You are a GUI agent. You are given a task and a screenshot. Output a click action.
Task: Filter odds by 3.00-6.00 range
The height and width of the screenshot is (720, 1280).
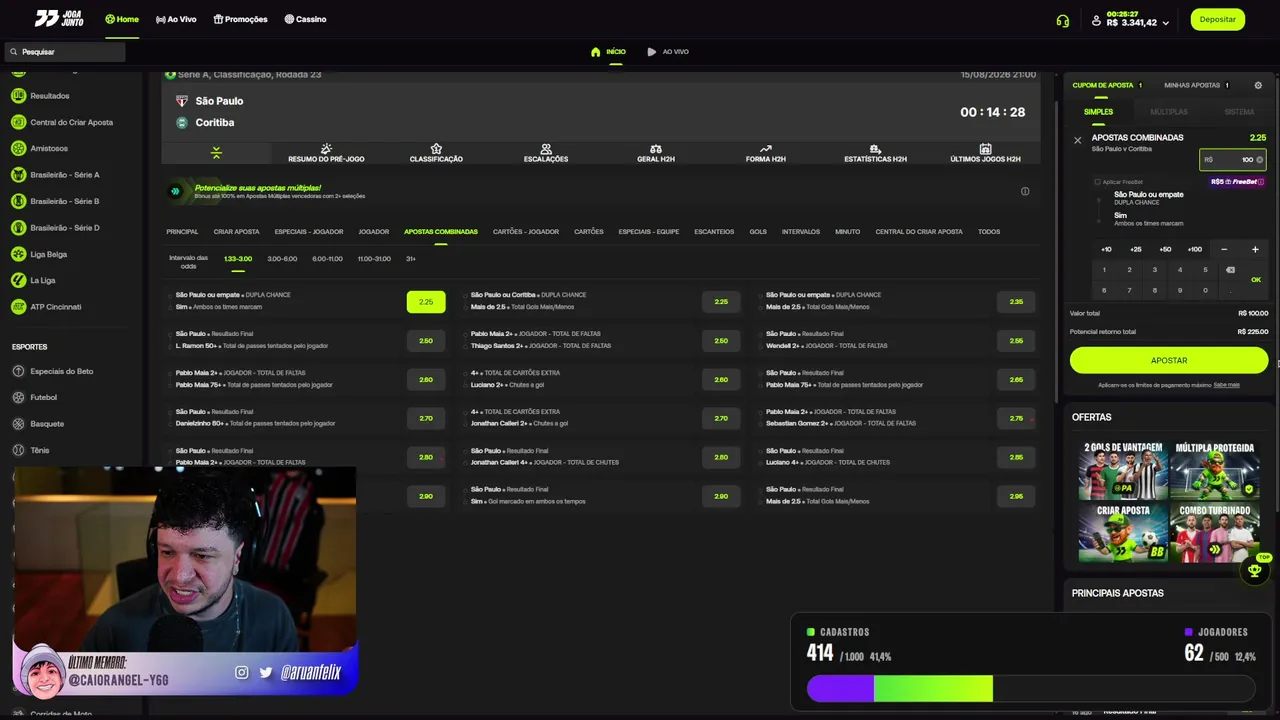(x=282, y=259)
